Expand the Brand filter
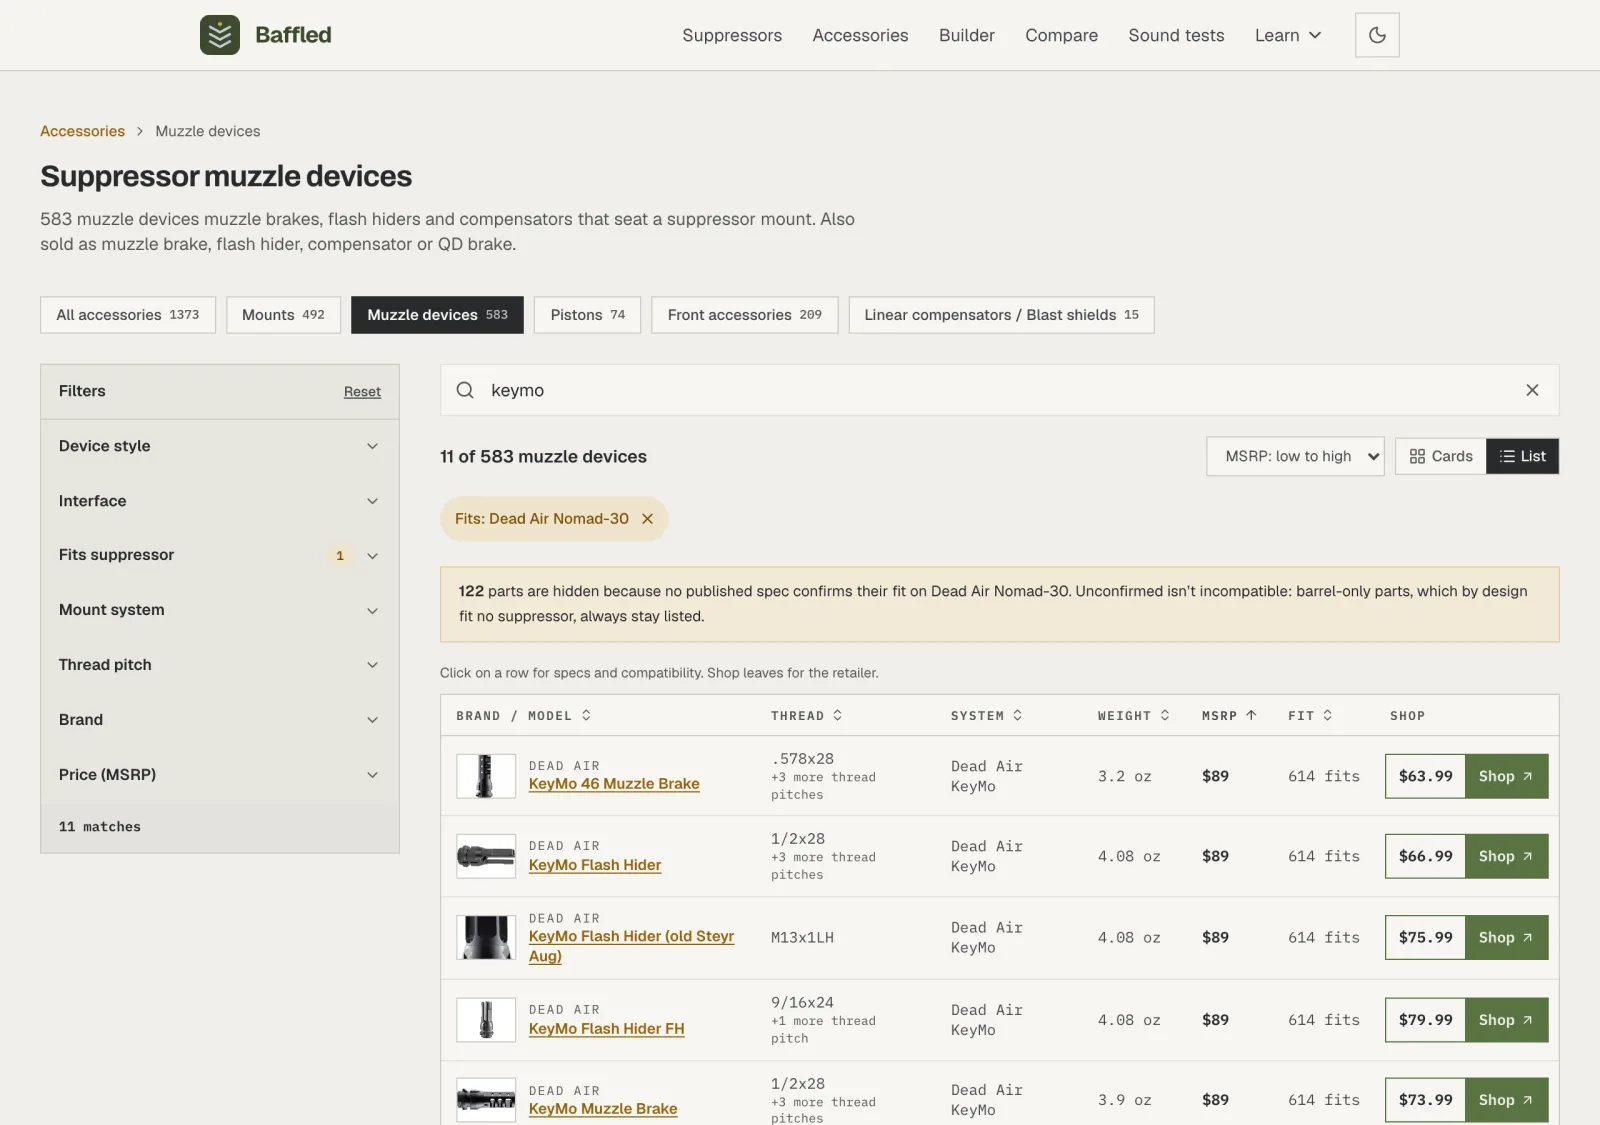This screenshot has width=1600, height=1125. 220,720
